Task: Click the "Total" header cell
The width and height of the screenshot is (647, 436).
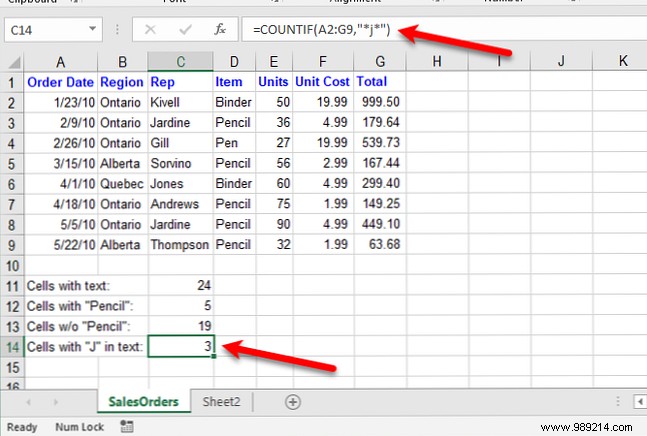Action: 380,82
